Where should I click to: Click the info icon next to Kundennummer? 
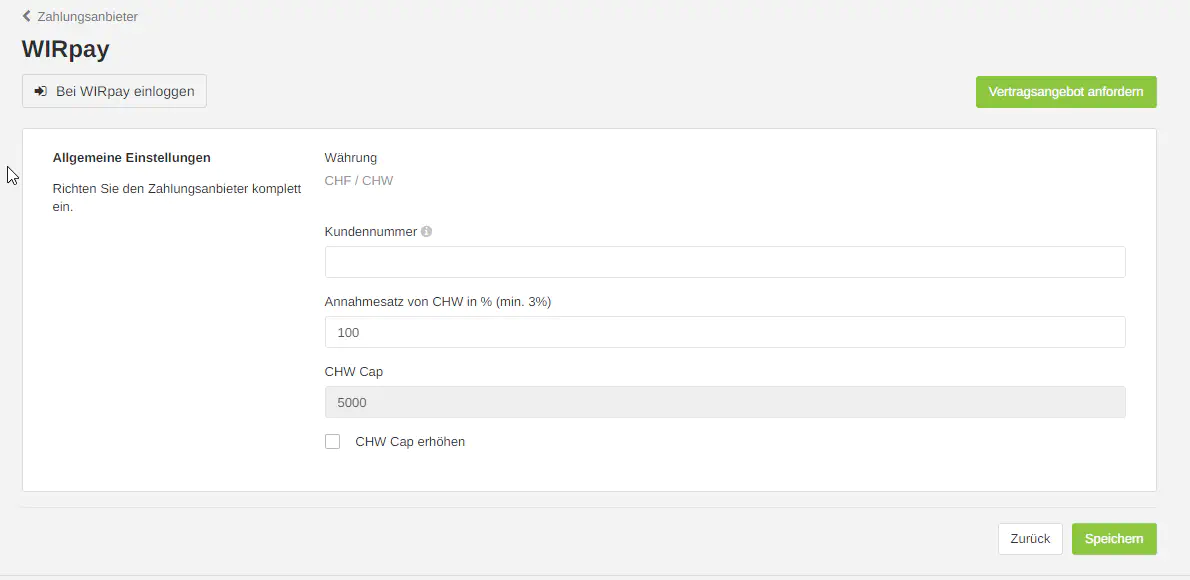click(427, 231)
